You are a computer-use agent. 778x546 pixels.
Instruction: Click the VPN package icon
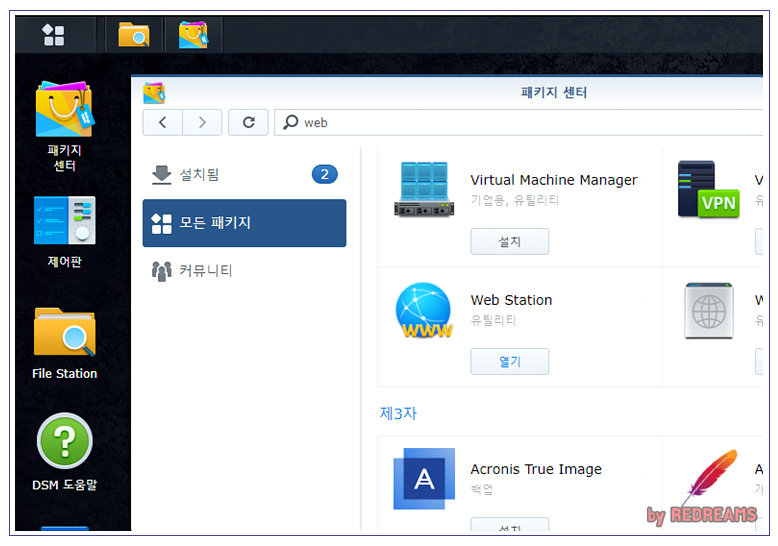click(708, 189)
